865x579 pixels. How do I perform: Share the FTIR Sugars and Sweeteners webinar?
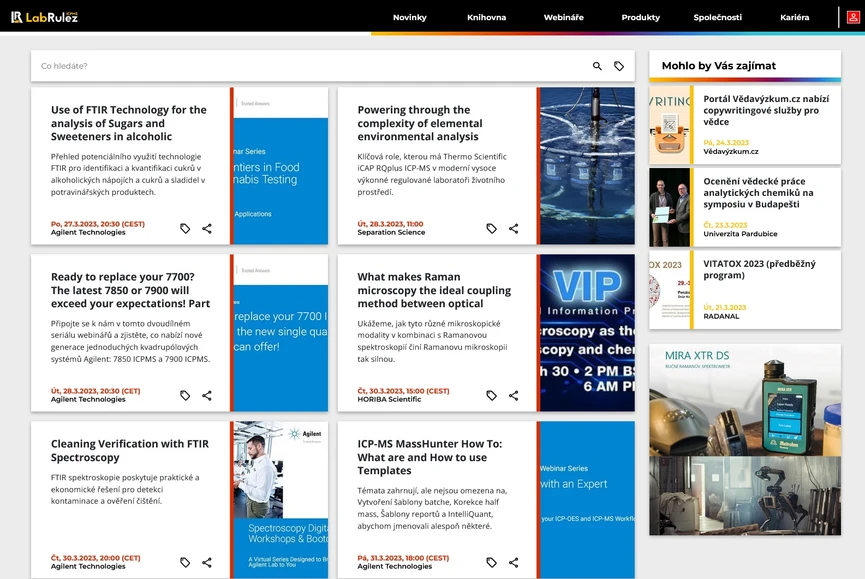207,228
